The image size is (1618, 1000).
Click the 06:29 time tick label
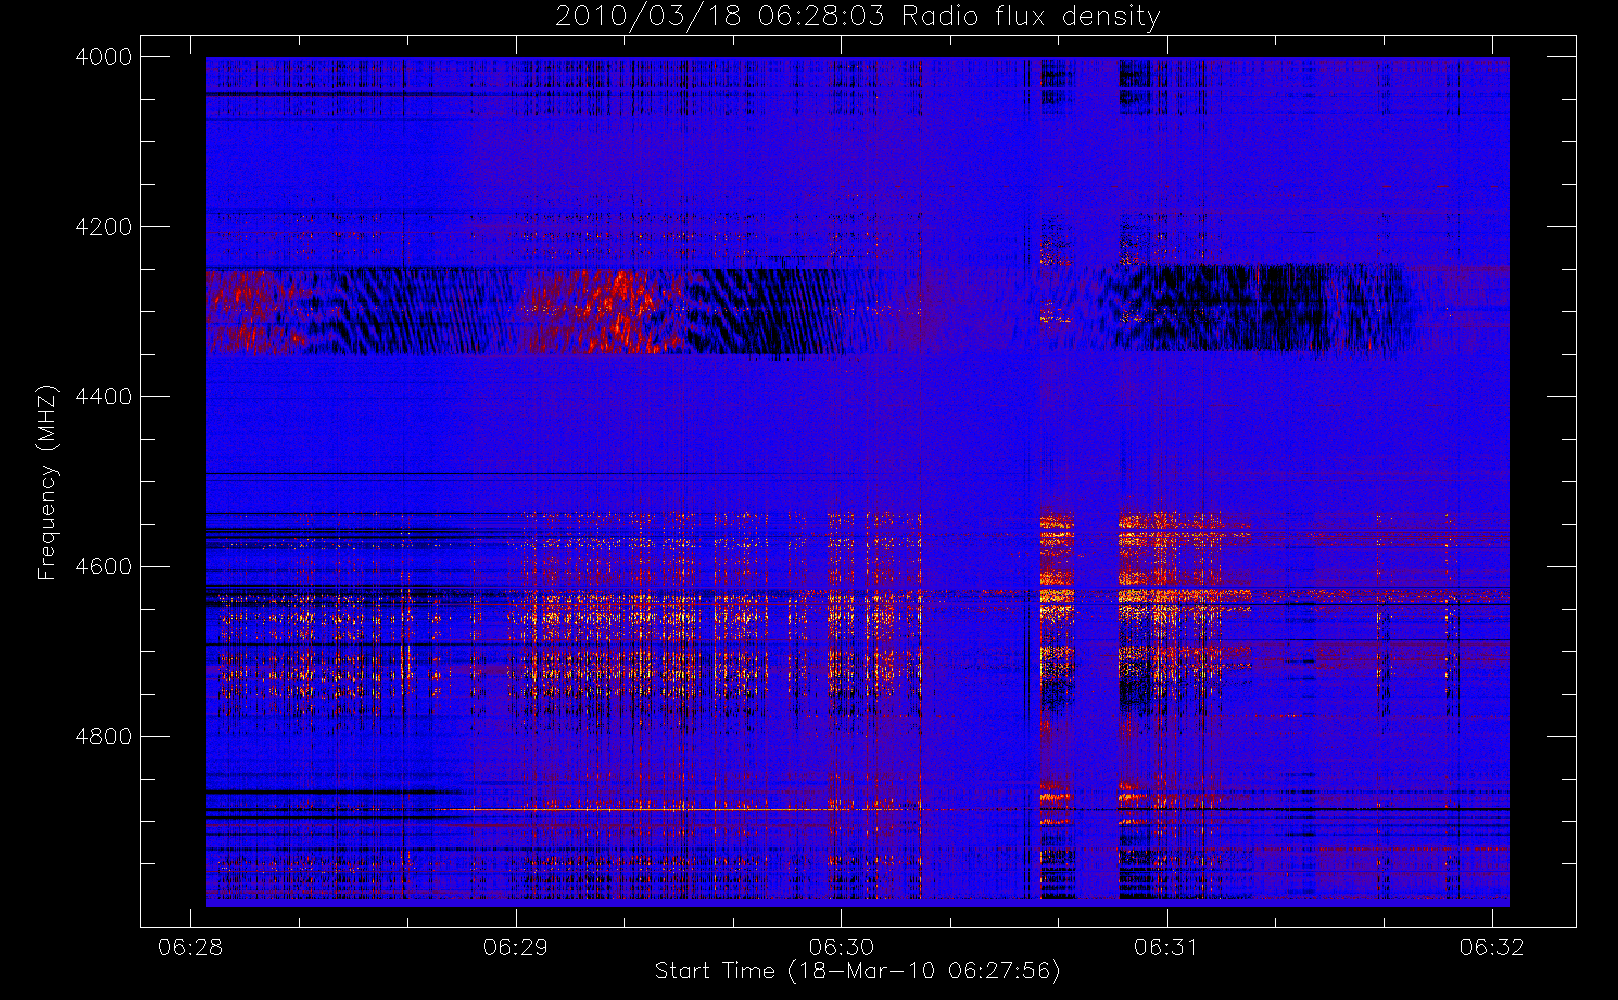tap(515, 947)
